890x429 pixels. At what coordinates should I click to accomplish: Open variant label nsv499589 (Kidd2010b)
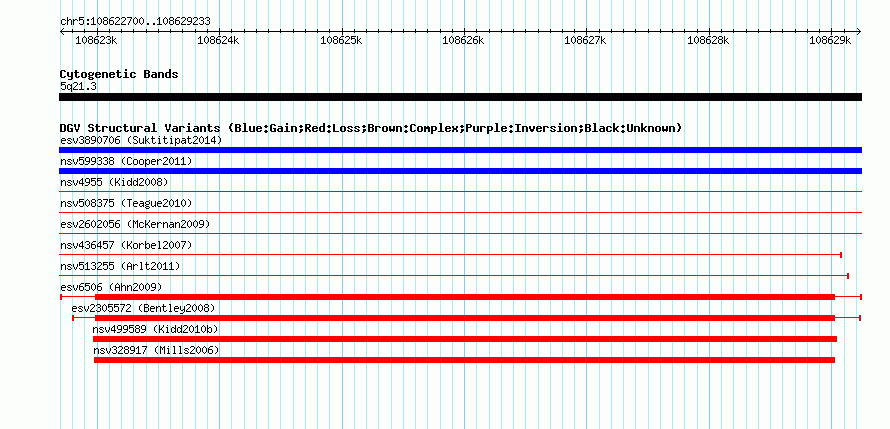click(x=156, y=329)
